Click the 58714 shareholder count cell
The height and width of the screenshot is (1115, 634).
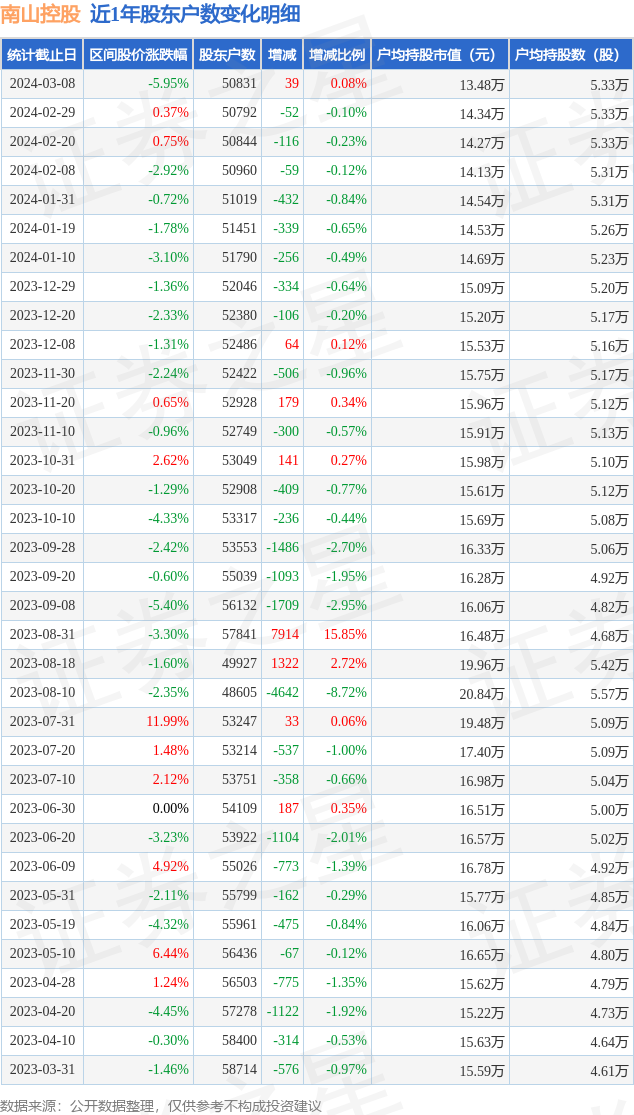(239, 1070)
